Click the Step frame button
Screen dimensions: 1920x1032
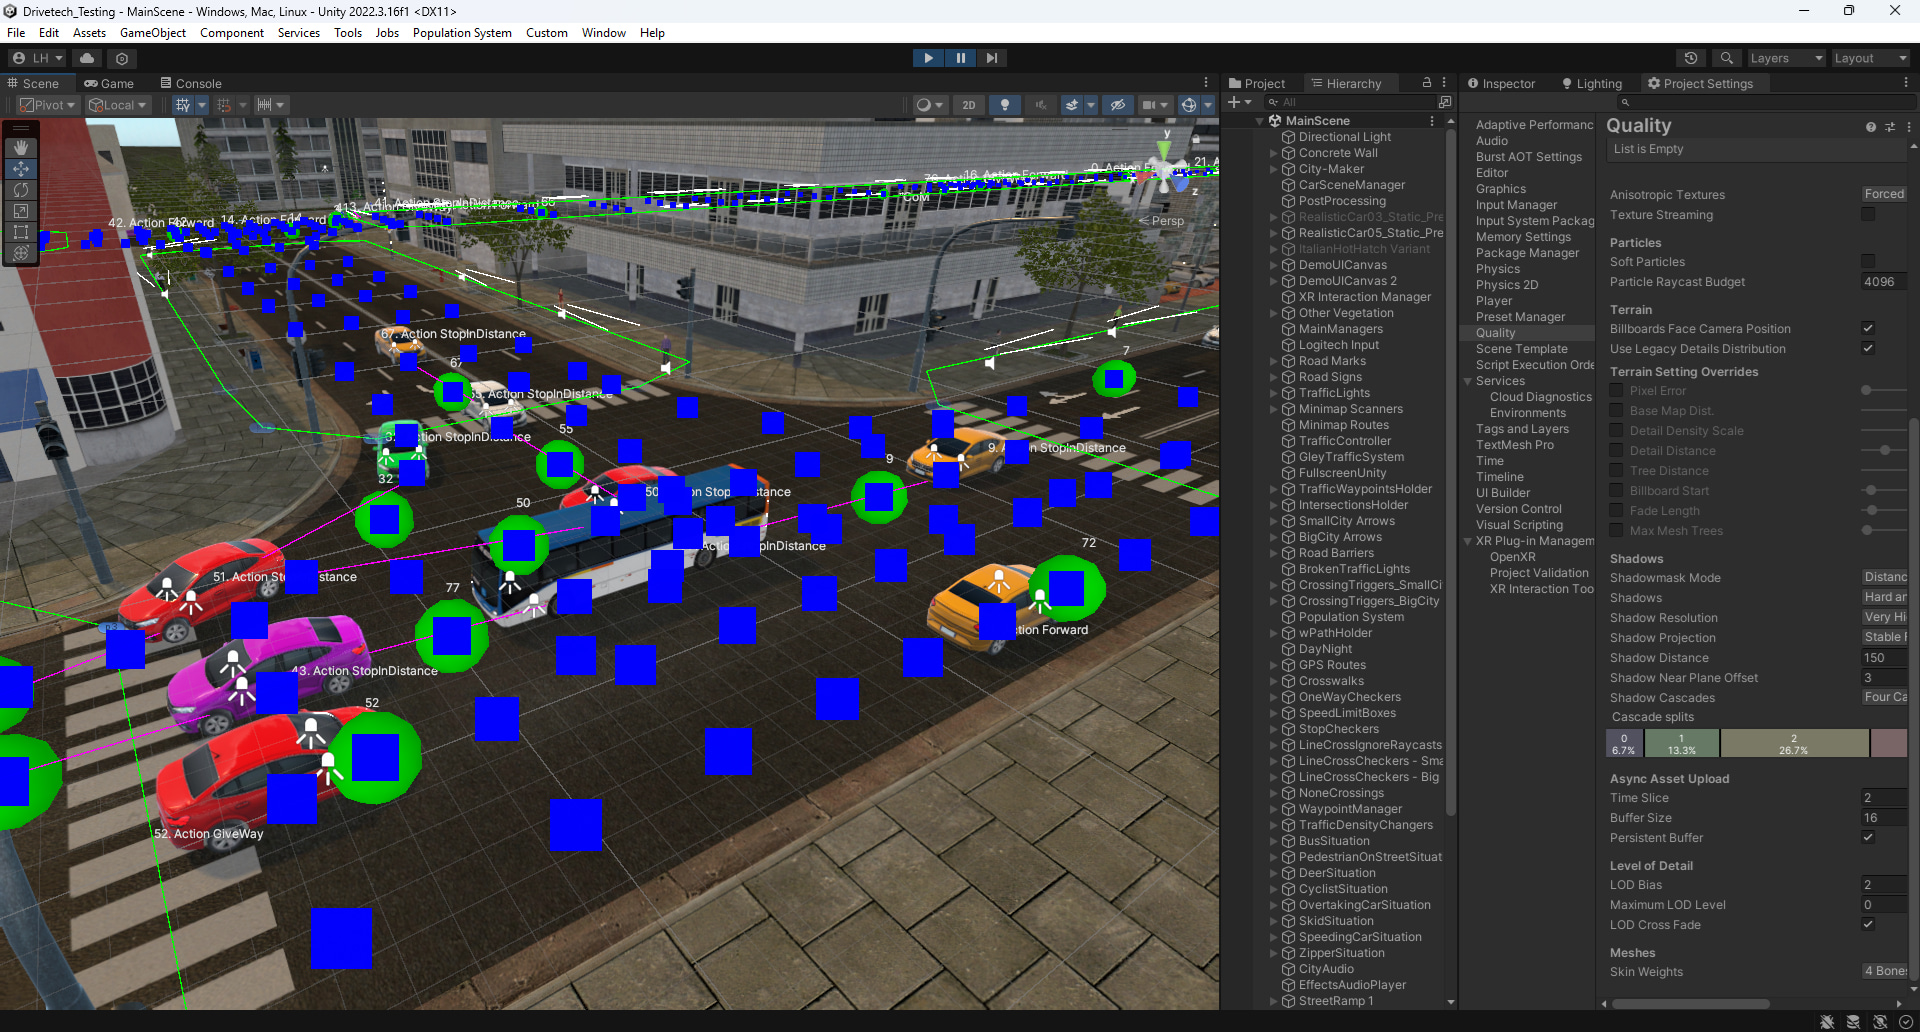click(991, 57)
